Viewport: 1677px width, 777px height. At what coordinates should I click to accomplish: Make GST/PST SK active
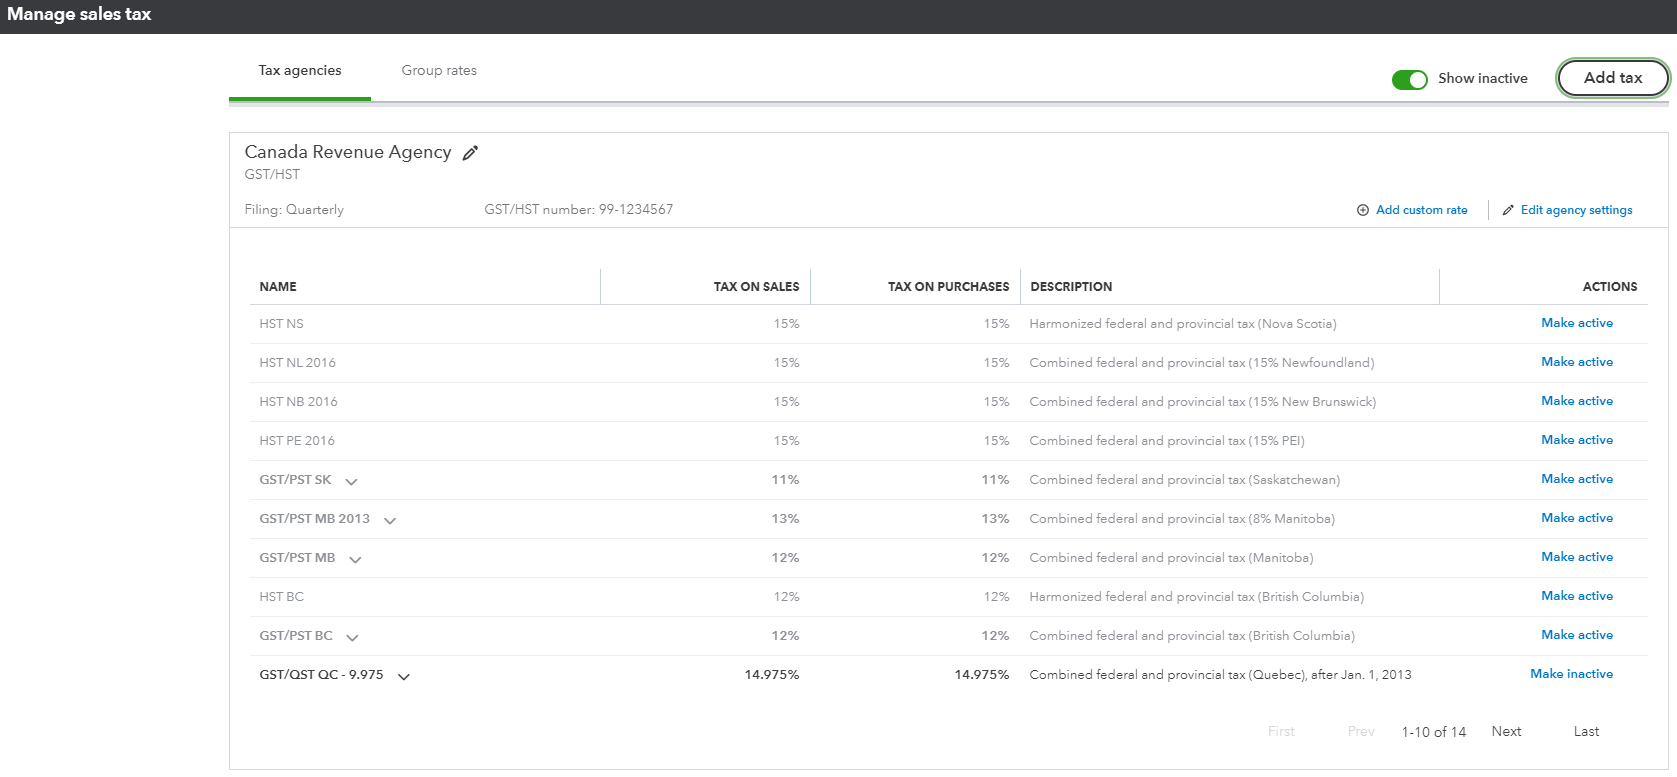1577,479
